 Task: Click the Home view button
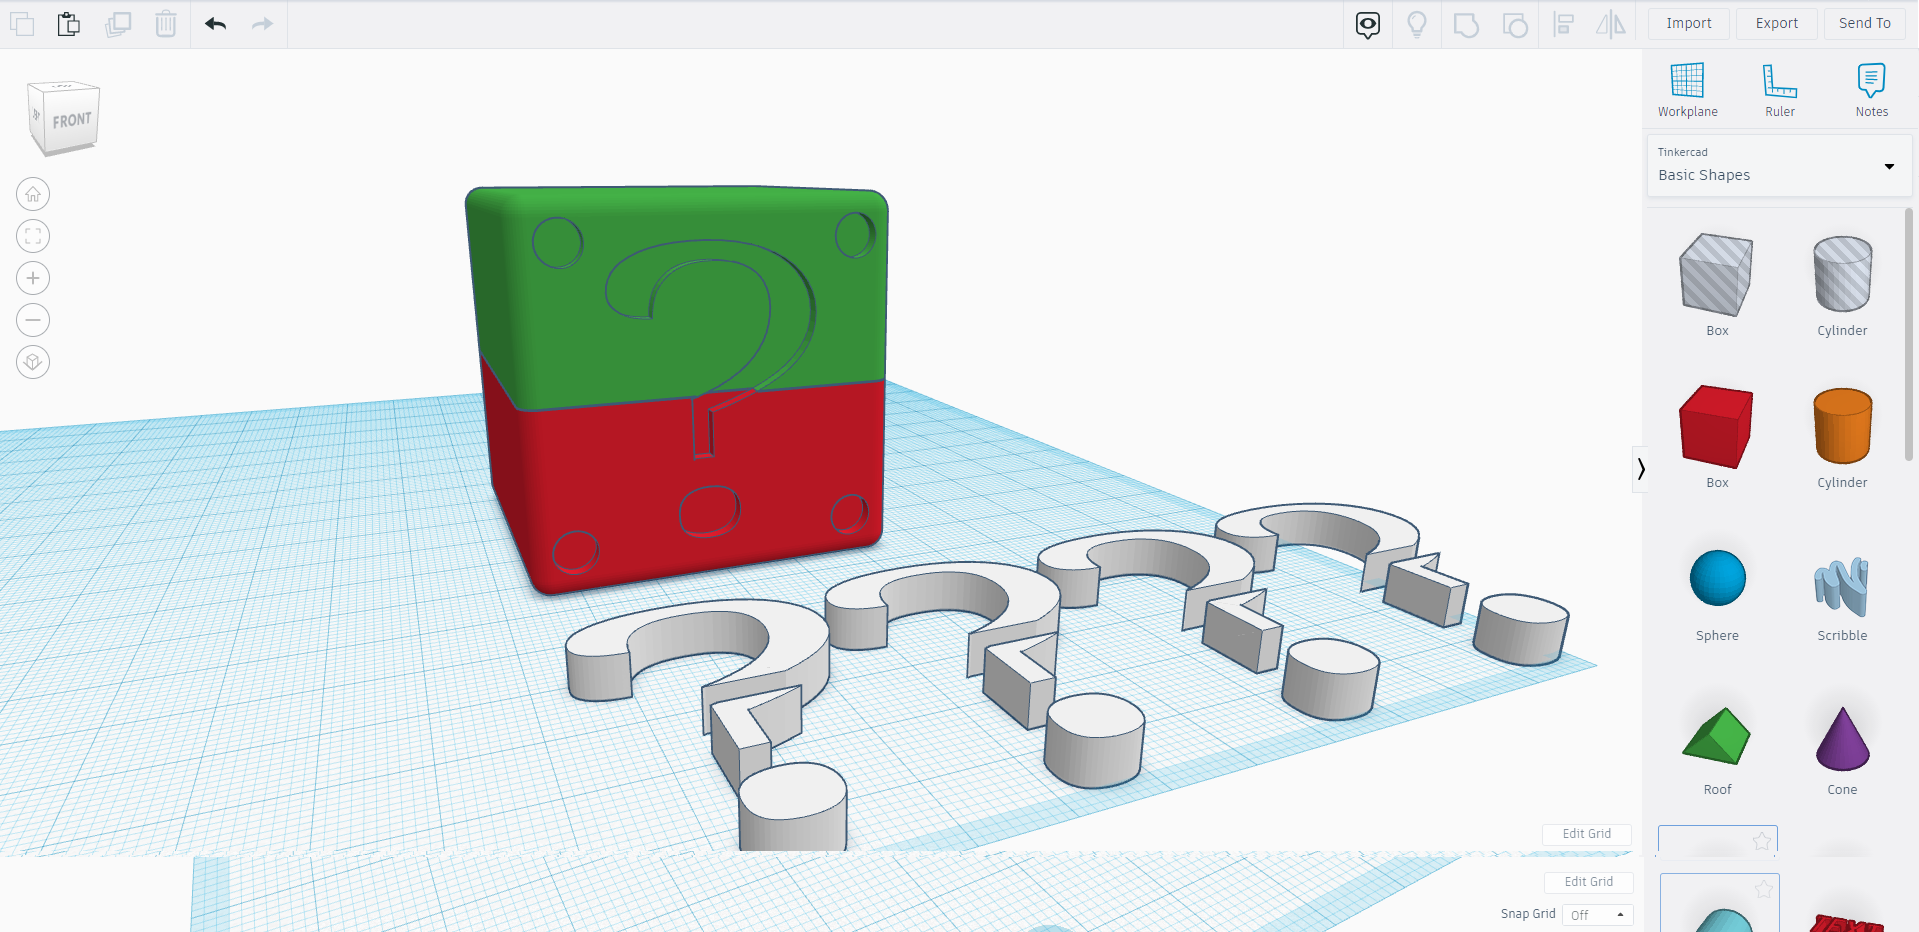[x=33, y=194]
